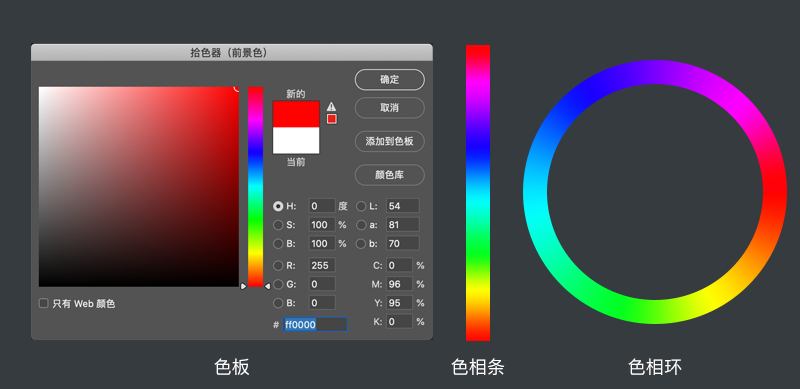Click the S percent input field
Viewport: 800px width, 389px height.
[x=322, y=225]
